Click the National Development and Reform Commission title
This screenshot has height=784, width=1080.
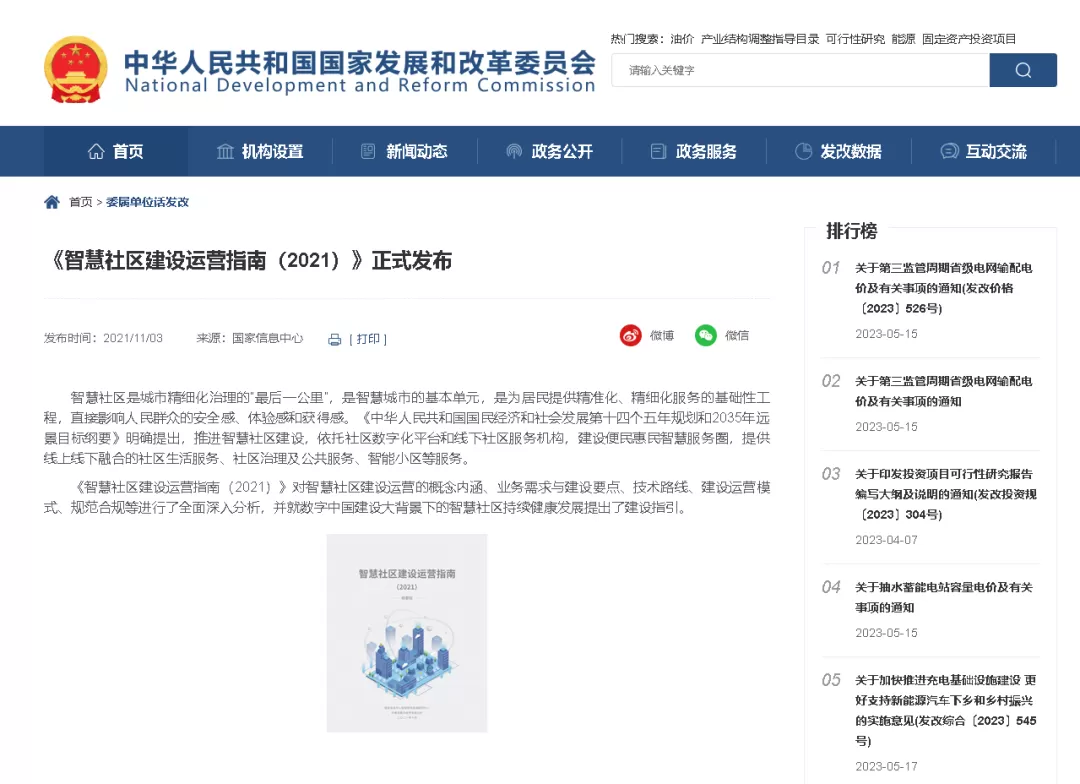click(x=360, y=85)
